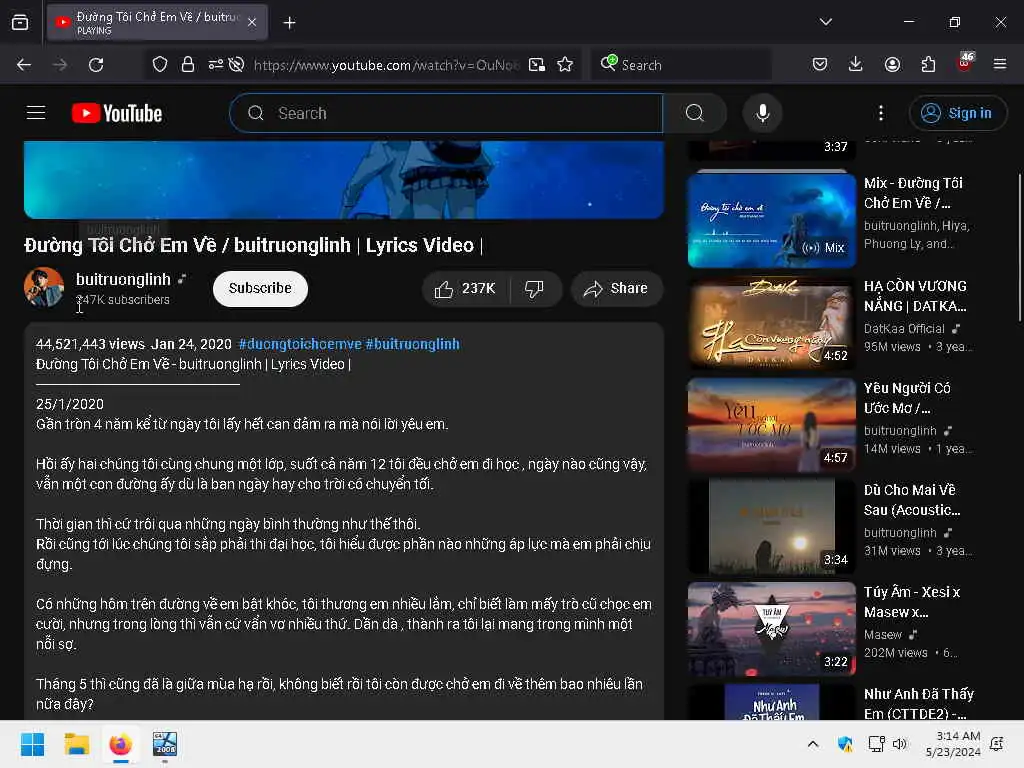Screen dimensions: 1024x768
Task: Click autoplay blocked icon in address bar
Action: click(236, 64)
